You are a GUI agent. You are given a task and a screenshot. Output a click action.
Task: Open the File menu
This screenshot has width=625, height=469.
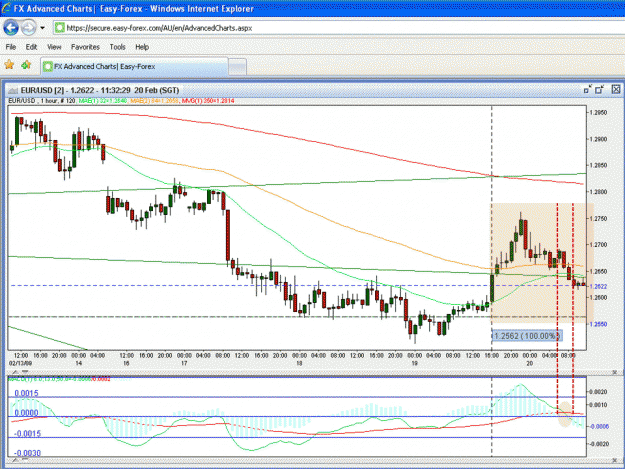coord(11,47)
